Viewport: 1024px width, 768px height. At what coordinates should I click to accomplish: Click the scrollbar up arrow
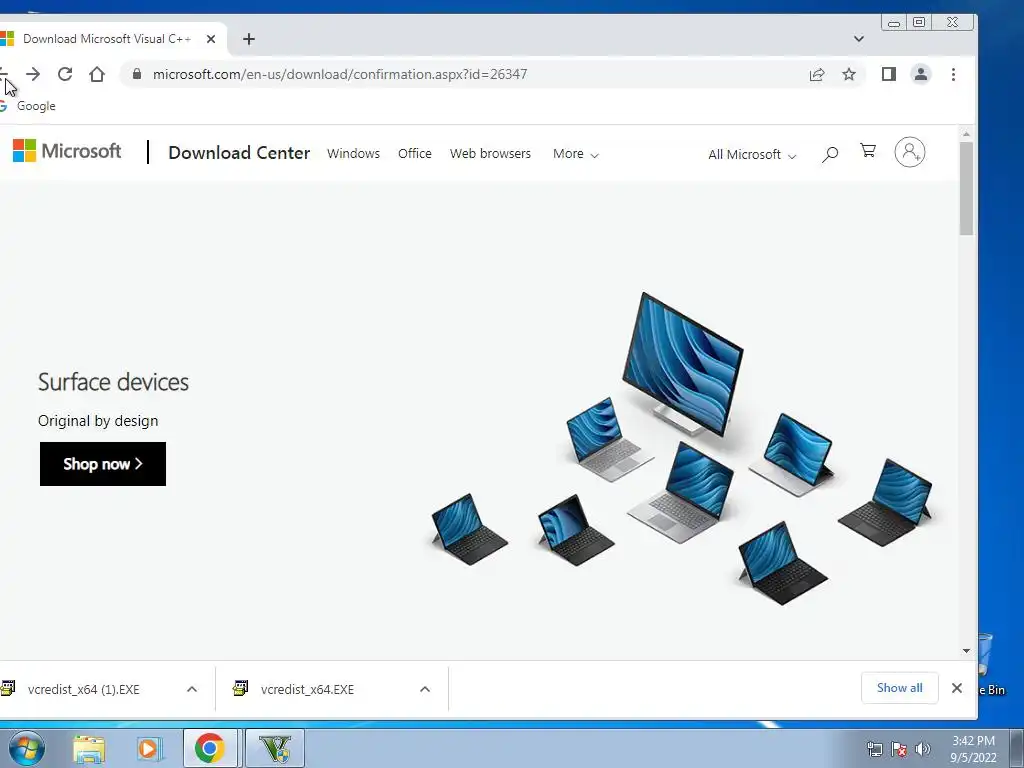coord(967,134)
